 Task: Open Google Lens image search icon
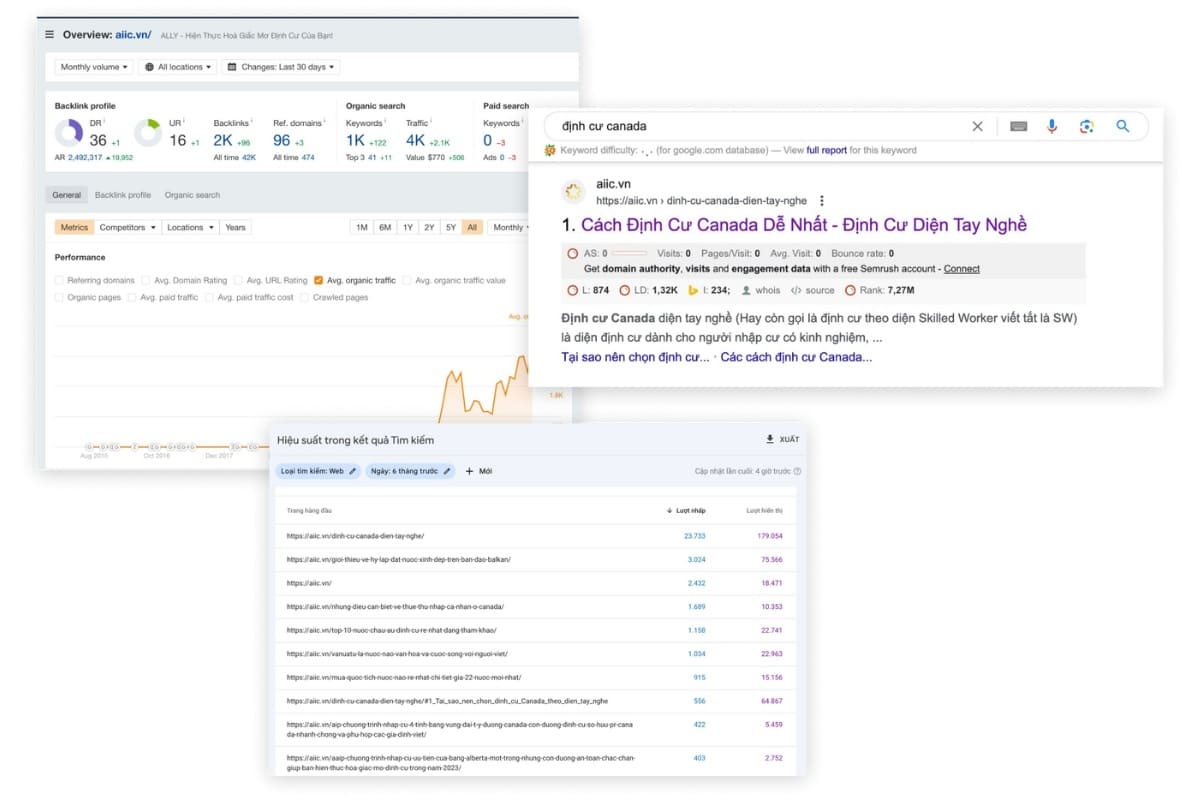point(1087,126)
